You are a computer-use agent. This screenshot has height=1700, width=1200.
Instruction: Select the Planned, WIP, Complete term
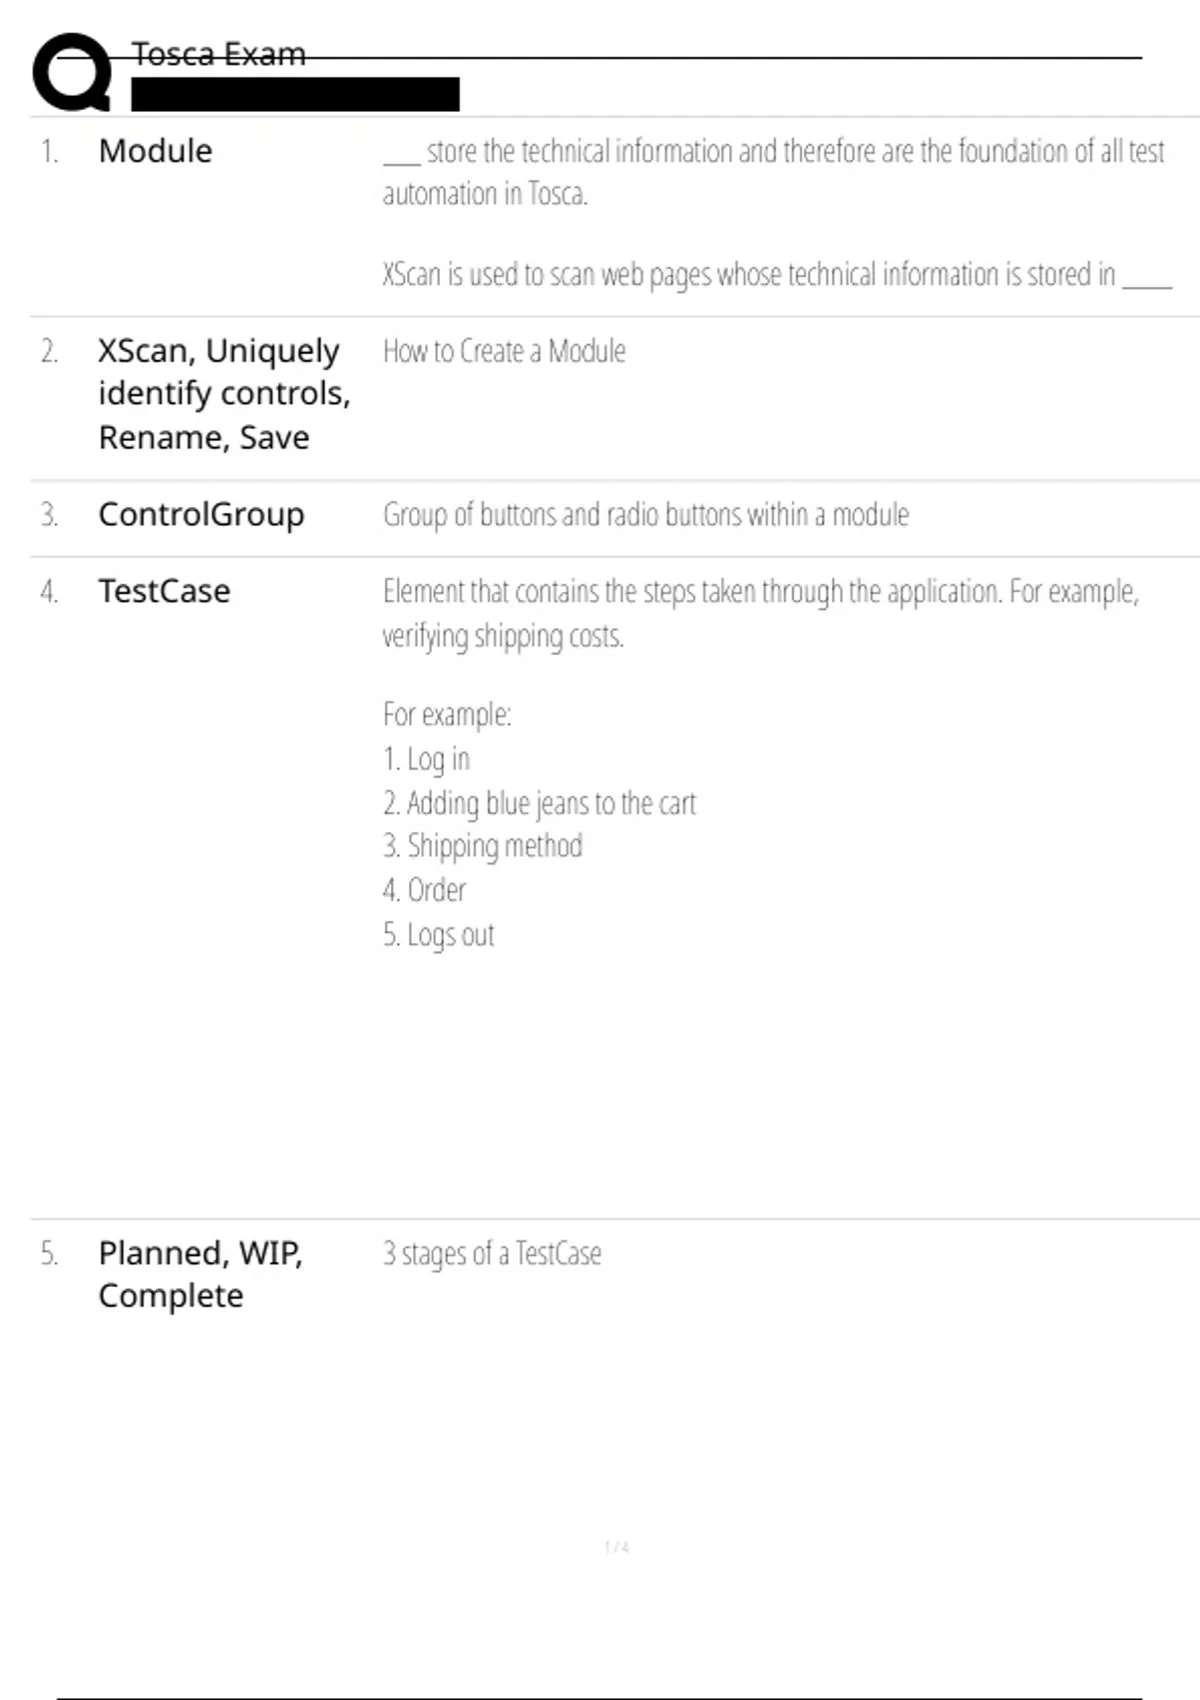(x=200, y=1274)
